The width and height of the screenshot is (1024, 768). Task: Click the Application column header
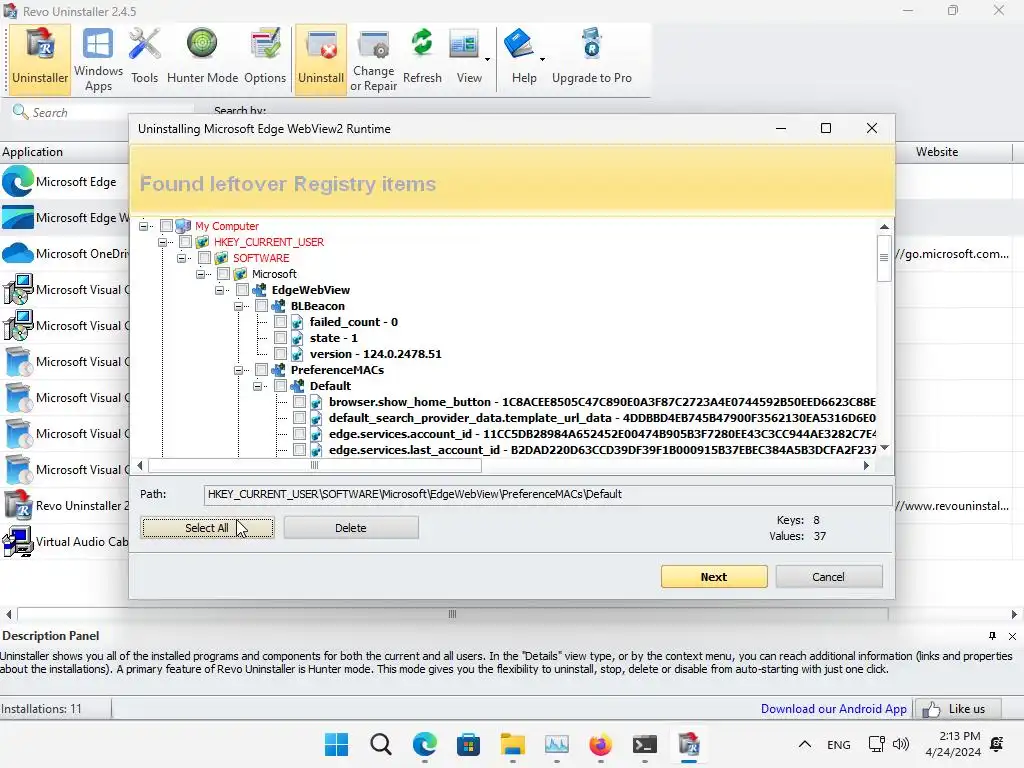tap(65, 152)
